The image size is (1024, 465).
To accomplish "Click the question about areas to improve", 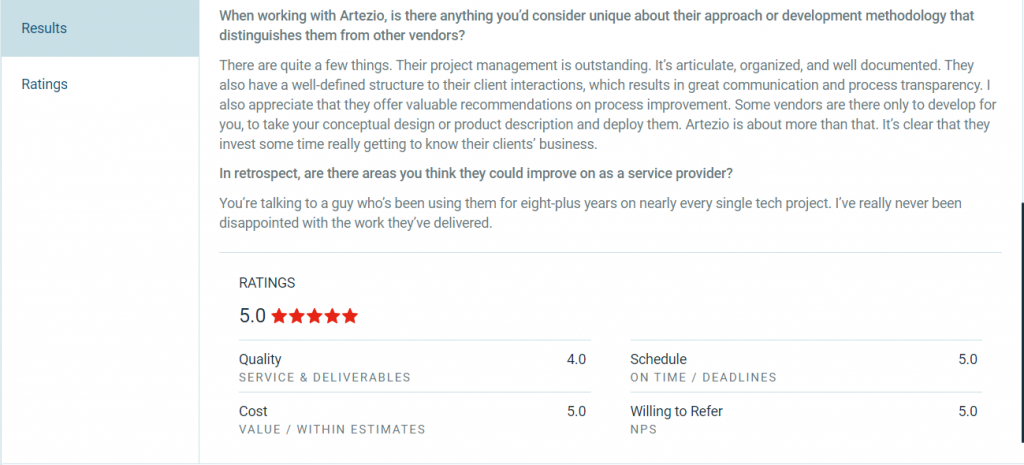I will [x=476, y=174].
